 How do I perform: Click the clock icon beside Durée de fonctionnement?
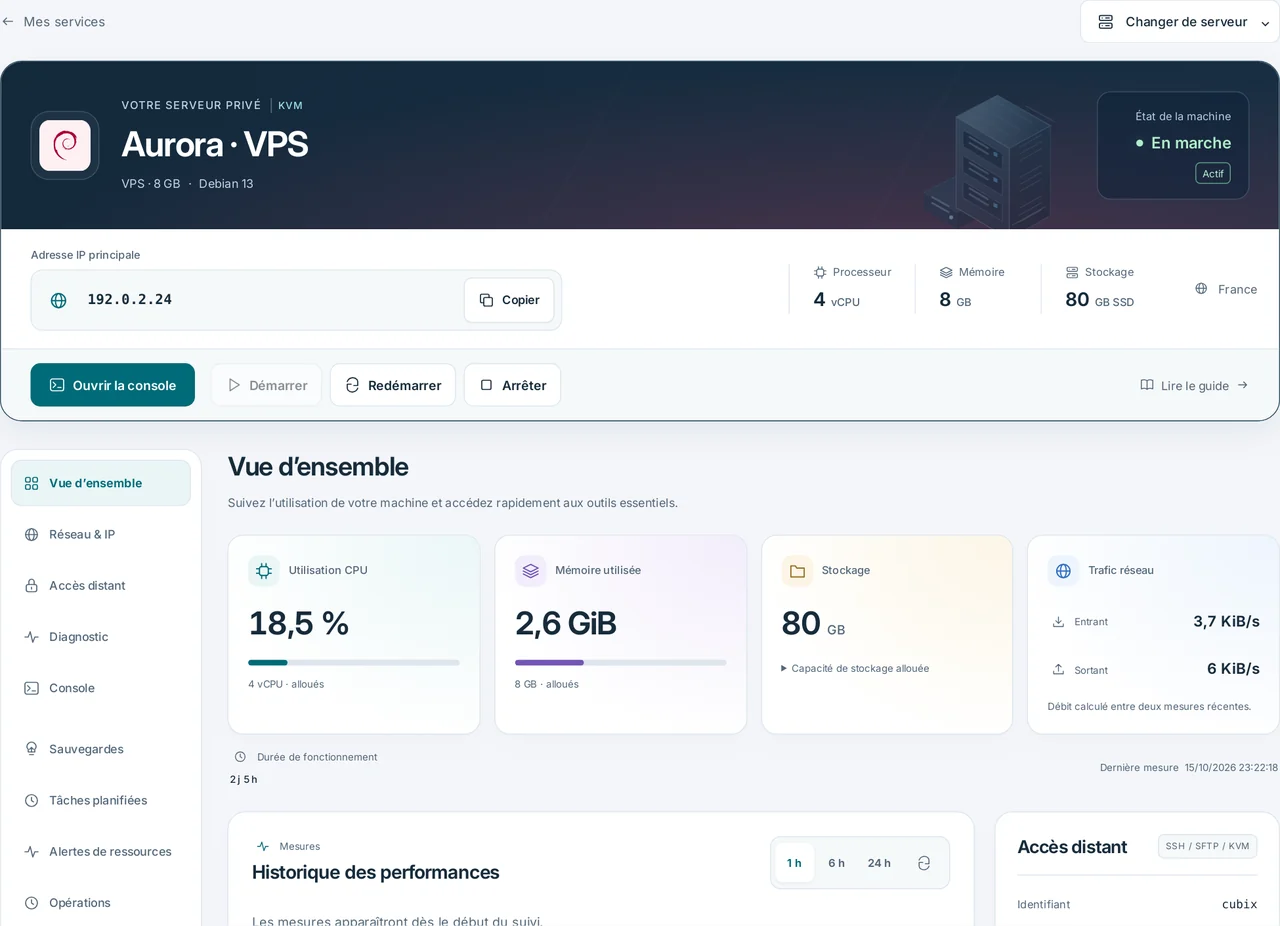point(240,757)
